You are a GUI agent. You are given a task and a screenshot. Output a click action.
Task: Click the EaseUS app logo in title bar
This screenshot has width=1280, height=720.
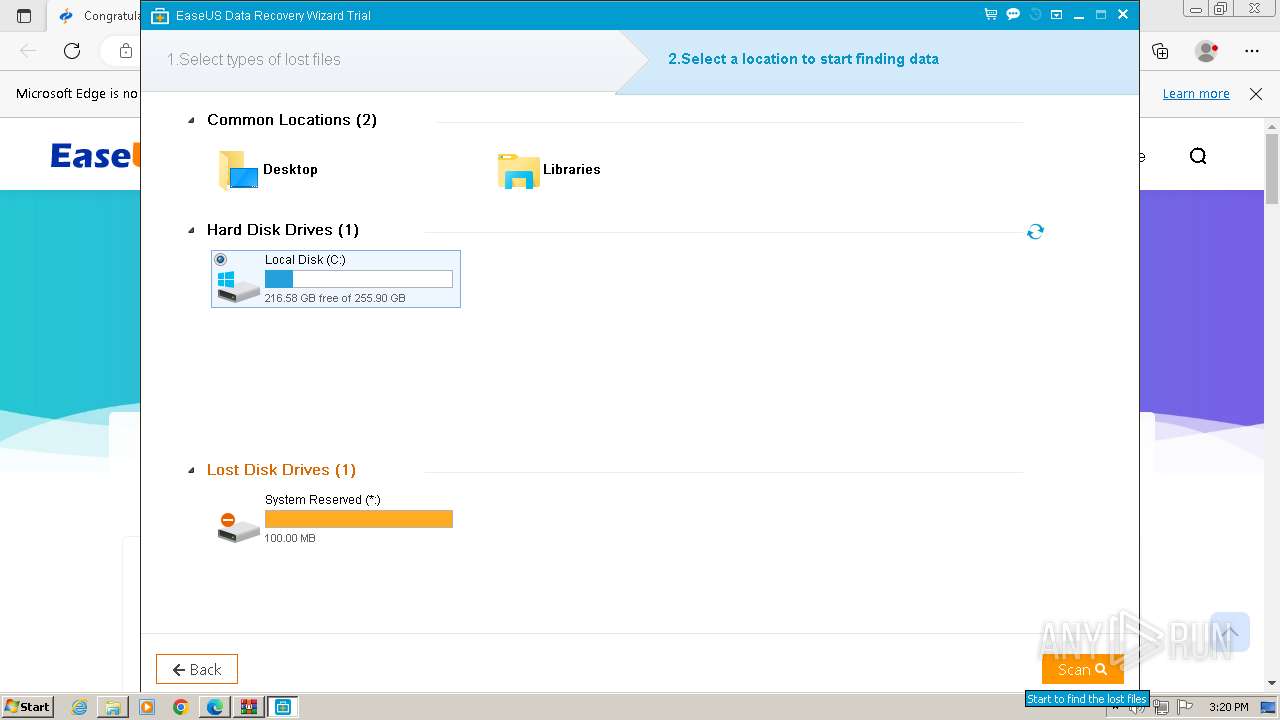159,15
